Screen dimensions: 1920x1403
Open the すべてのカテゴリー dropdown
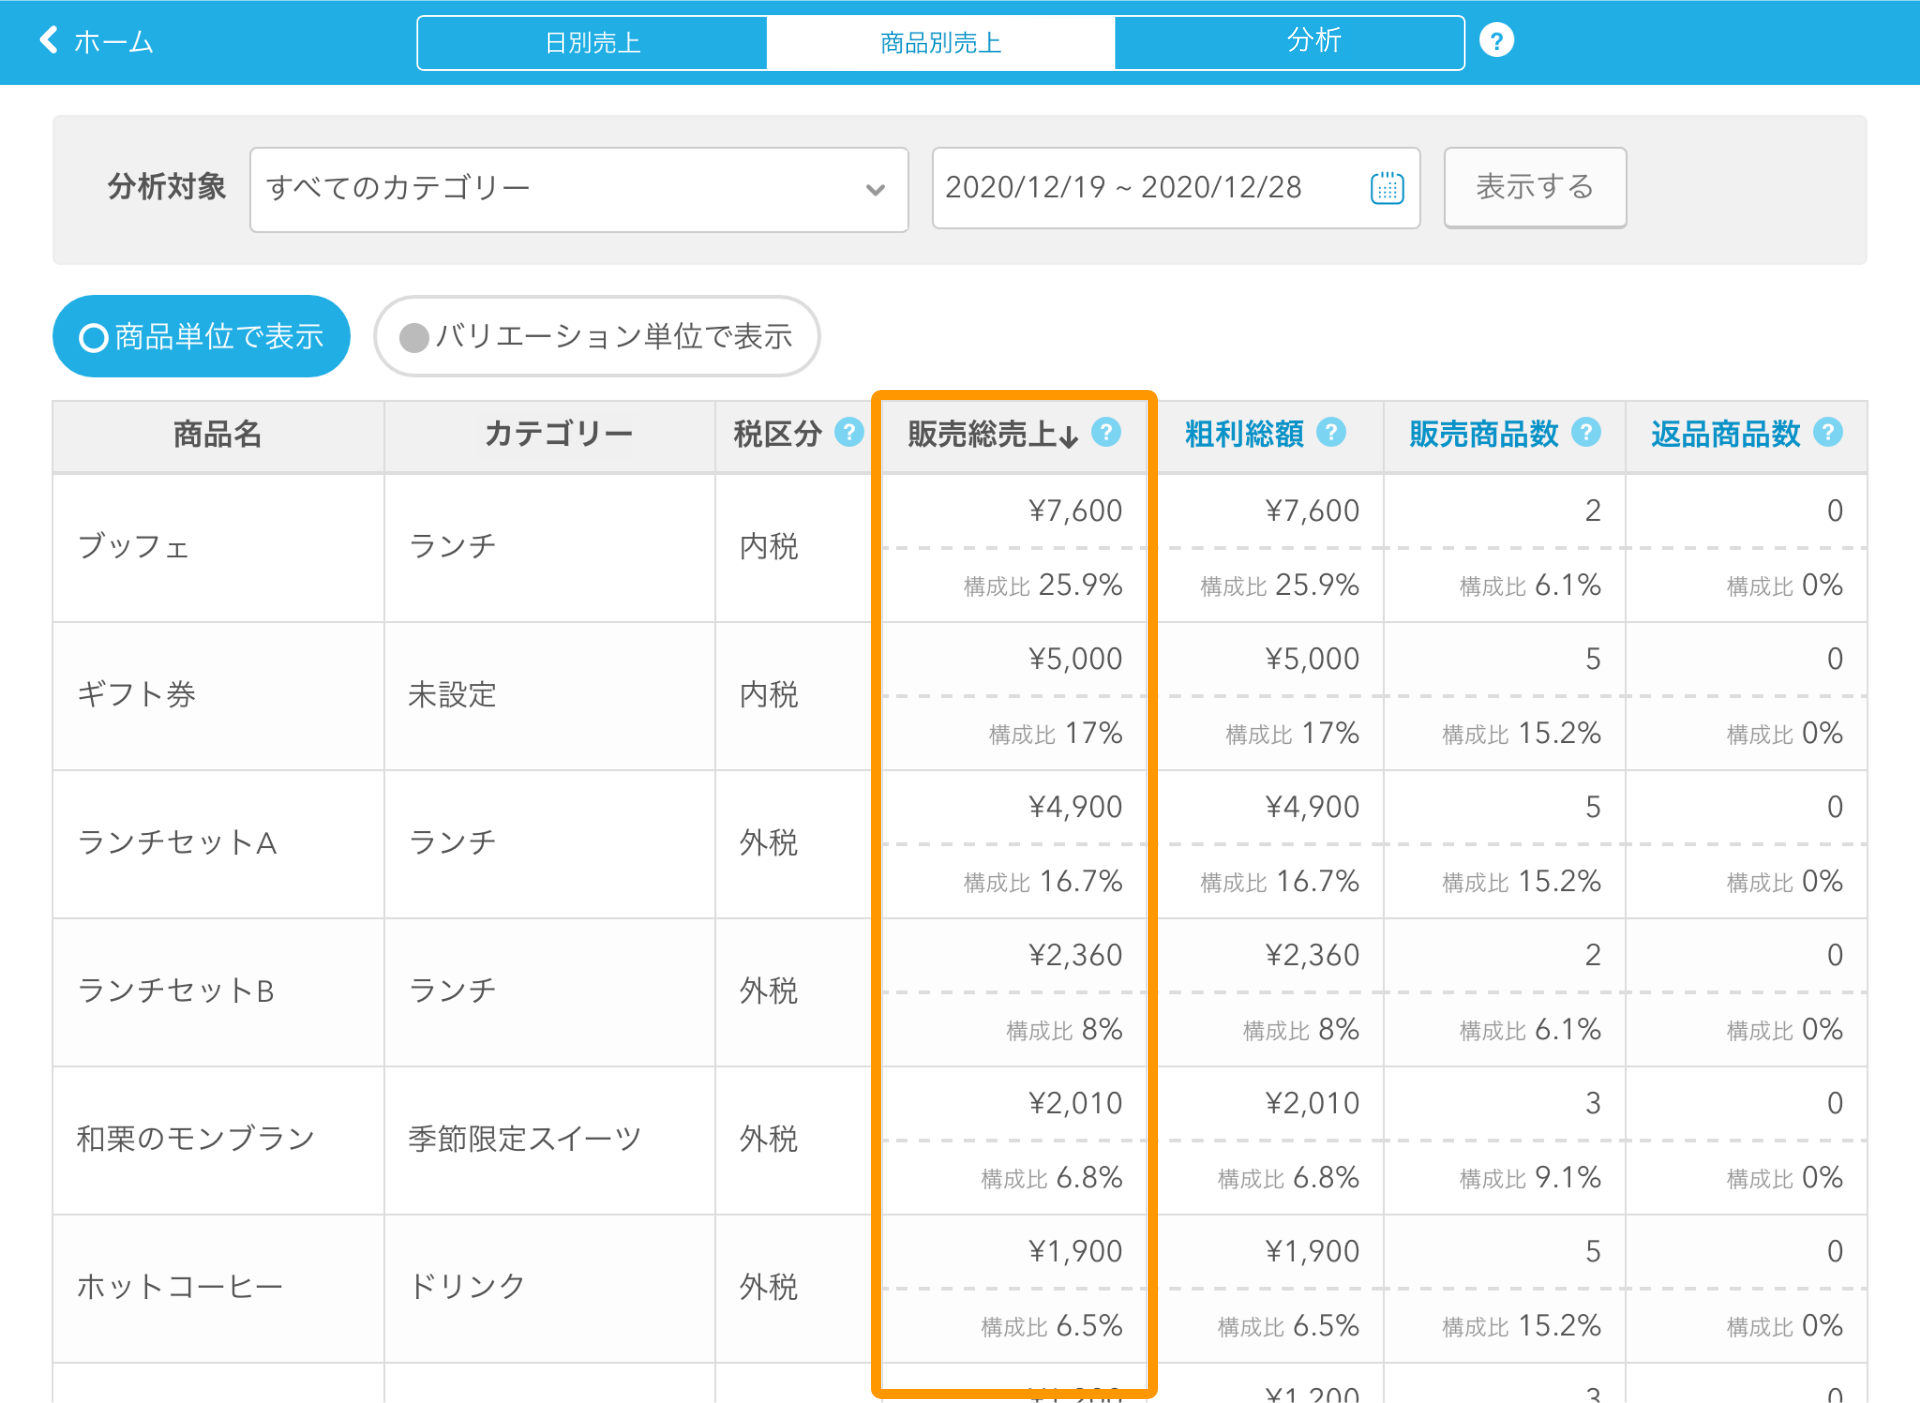coord(579,189)
